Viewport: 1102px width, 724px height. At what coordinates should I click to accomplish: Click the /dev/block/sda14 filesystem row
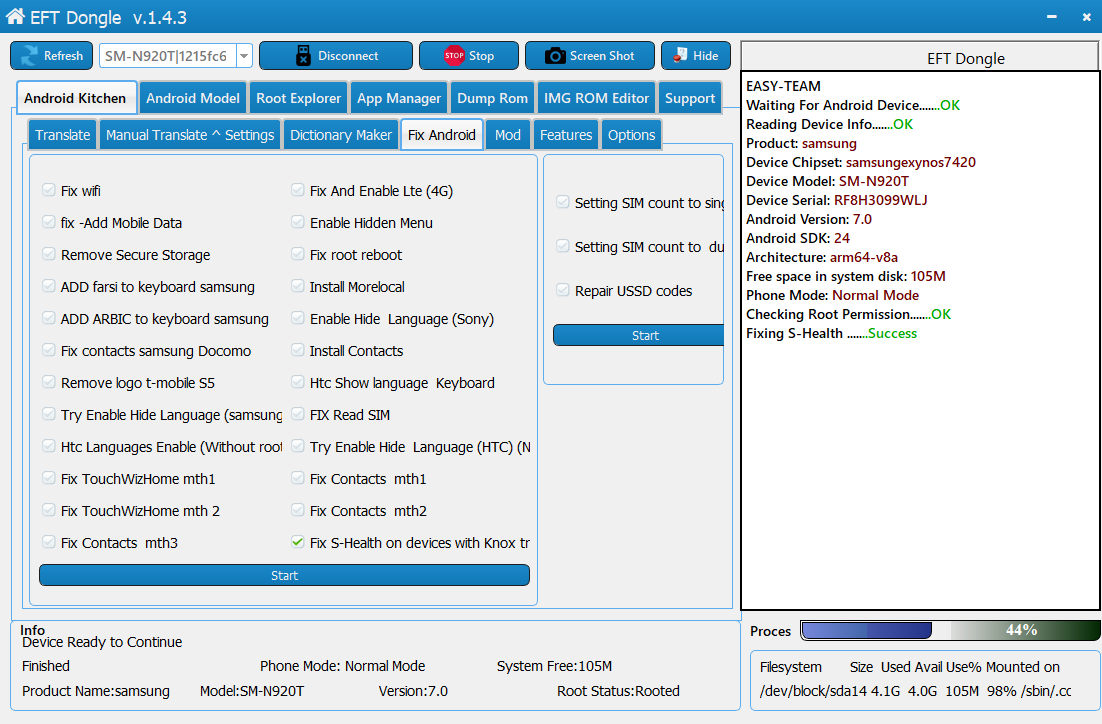pyautogui.click(x=915, y=691)
